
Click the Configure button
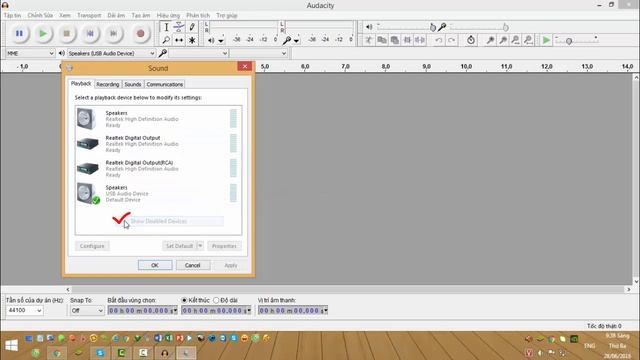(x=92, y=246)
